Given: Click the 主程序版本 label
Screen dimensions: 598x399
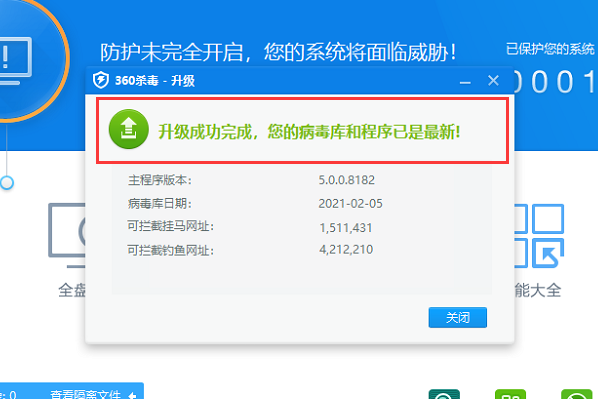Looking at the screenshot, I should pyautogui.click(x=160, y=180).
